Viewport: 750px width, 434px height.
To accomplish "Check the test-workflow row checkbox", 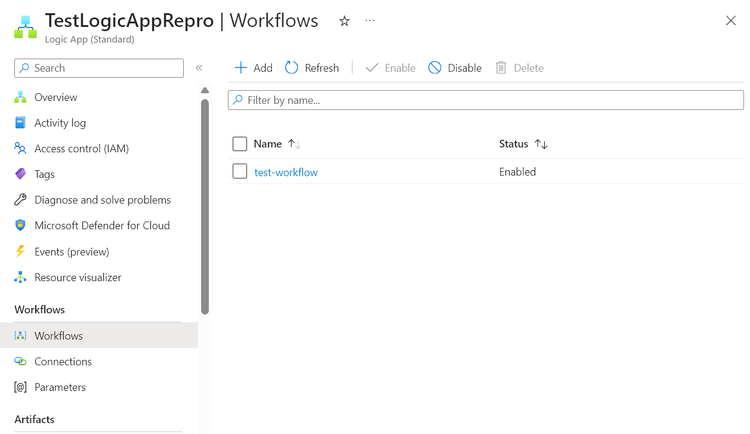I will click(240, 172).
